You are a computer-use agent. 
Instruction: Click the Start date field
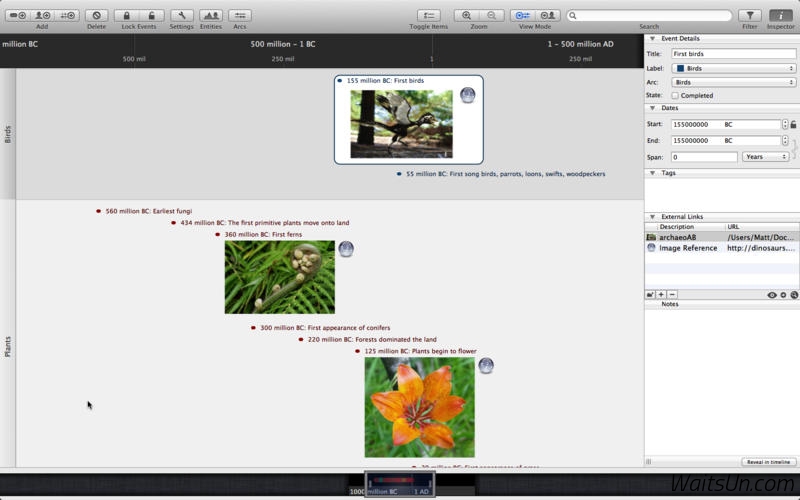click(726, 124)
